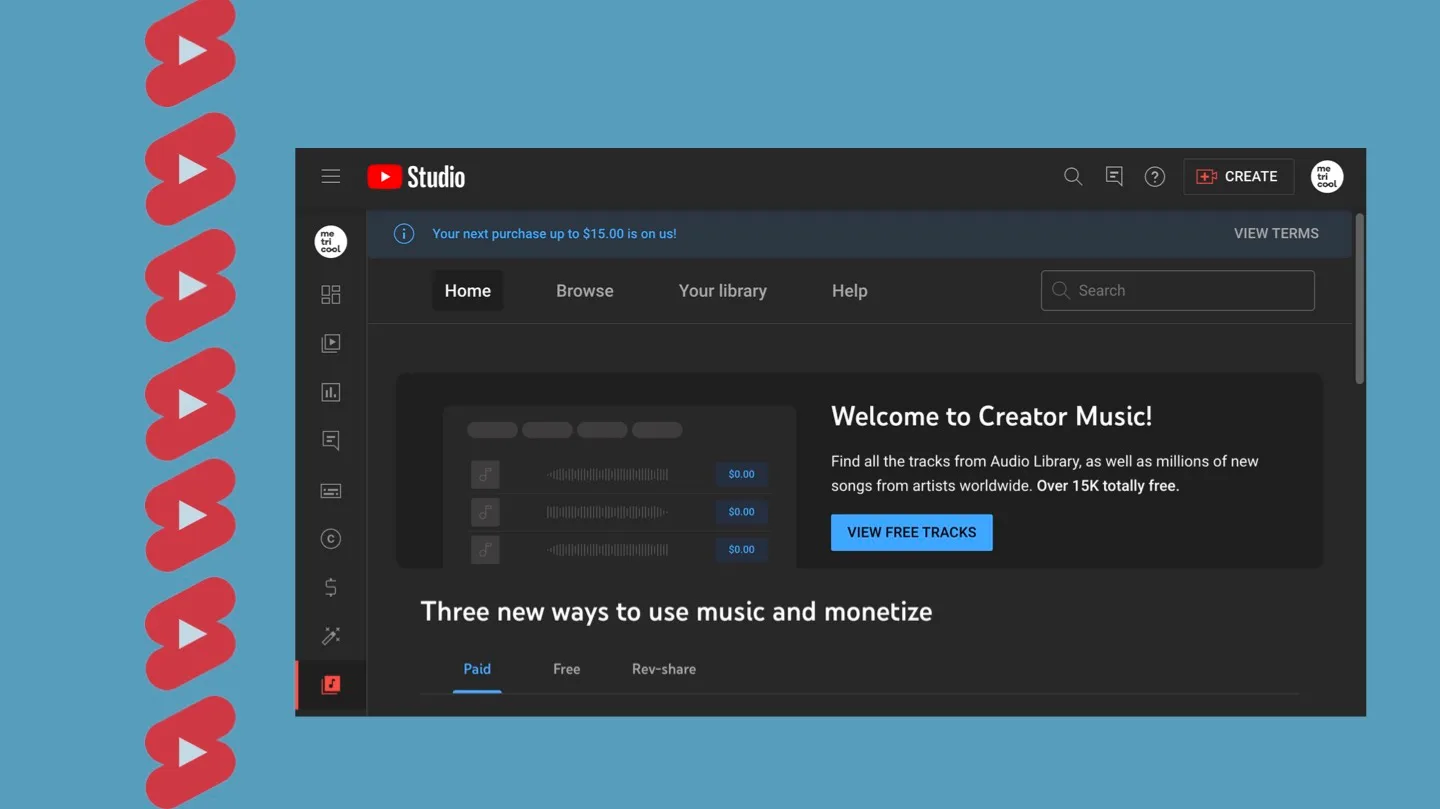This screenshot has width=1440, height=809.
Task: Select the Rev-share tab
Action: [x=664, y=669]
